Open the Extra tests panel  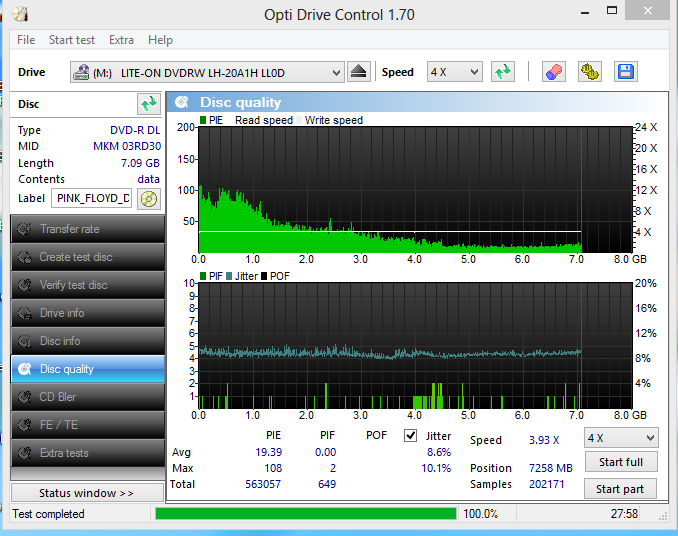point(88,453)
